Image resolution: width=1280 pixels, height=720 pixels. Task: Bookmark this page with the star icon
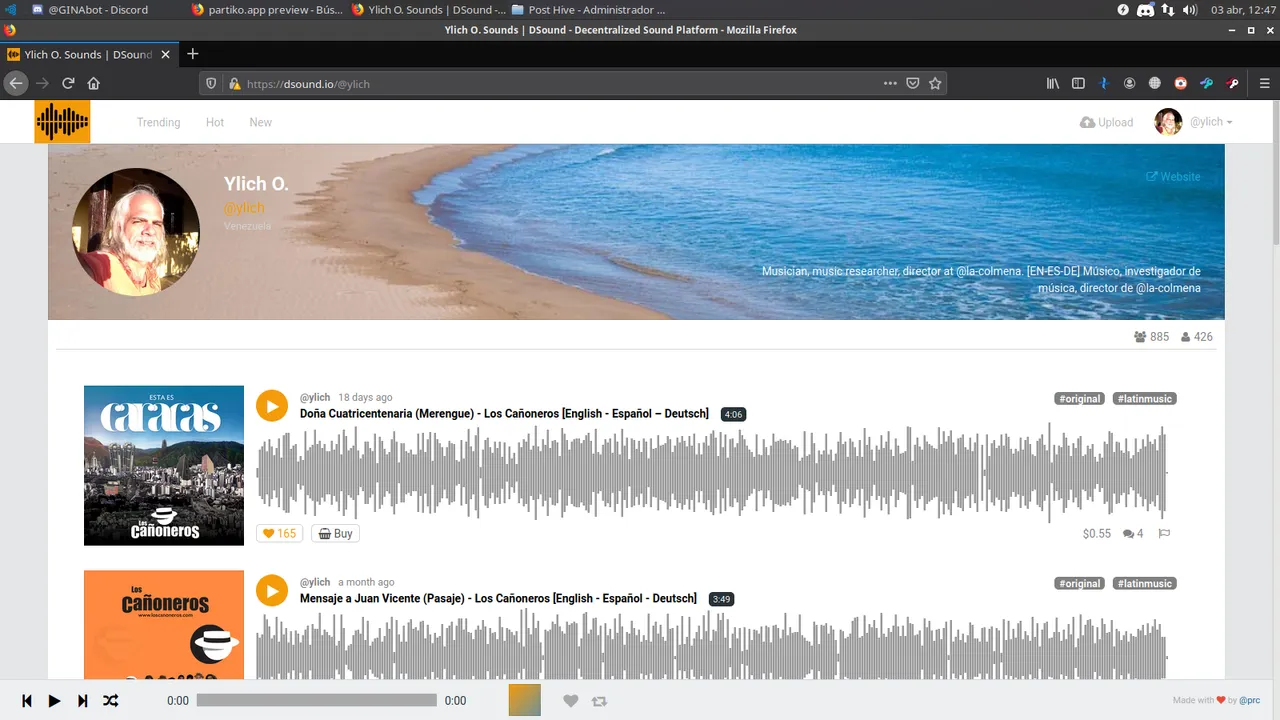(936, 83)
